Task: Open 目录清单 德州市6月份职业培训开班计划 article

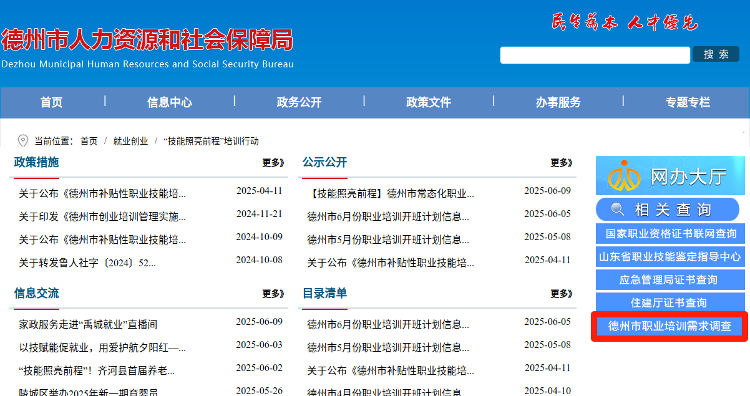Action: 388,324
